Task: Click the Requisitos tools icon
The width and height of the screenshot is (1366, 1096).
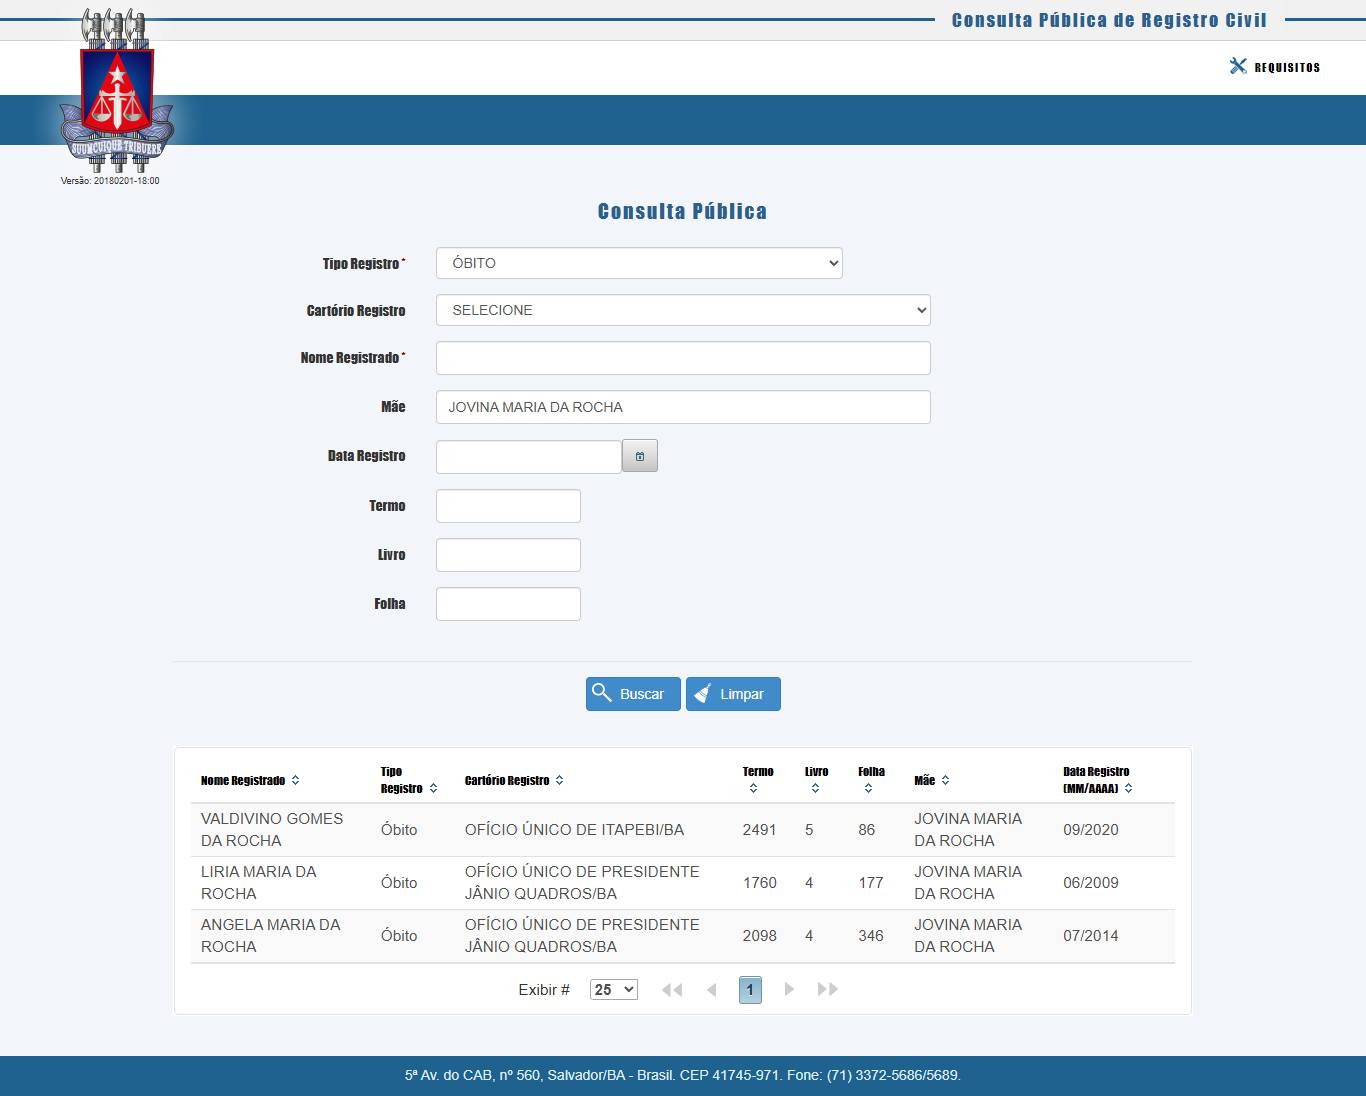Action: (1238, 66)
